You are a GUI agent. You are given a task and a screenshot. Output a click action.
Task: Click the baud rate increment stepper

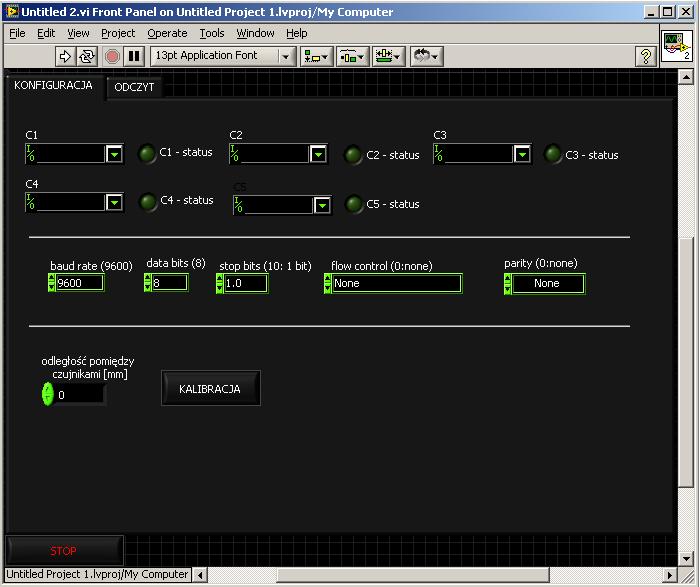coord(51,279)
